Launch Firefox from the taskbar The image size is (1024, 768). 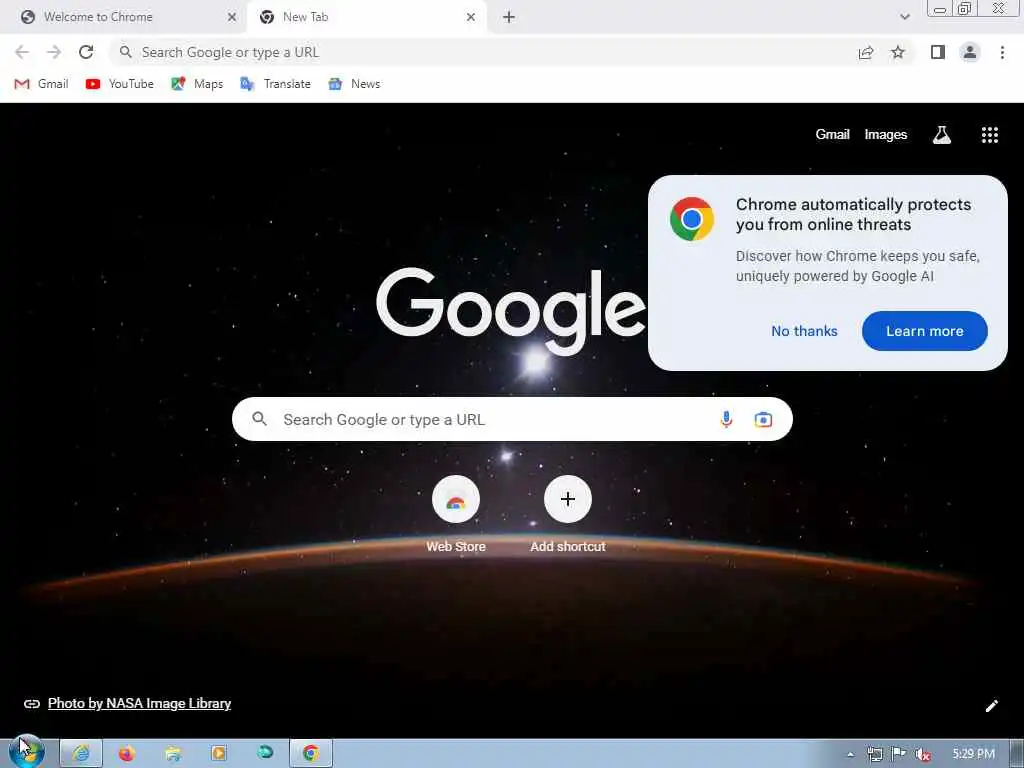(x=127, y=754)
